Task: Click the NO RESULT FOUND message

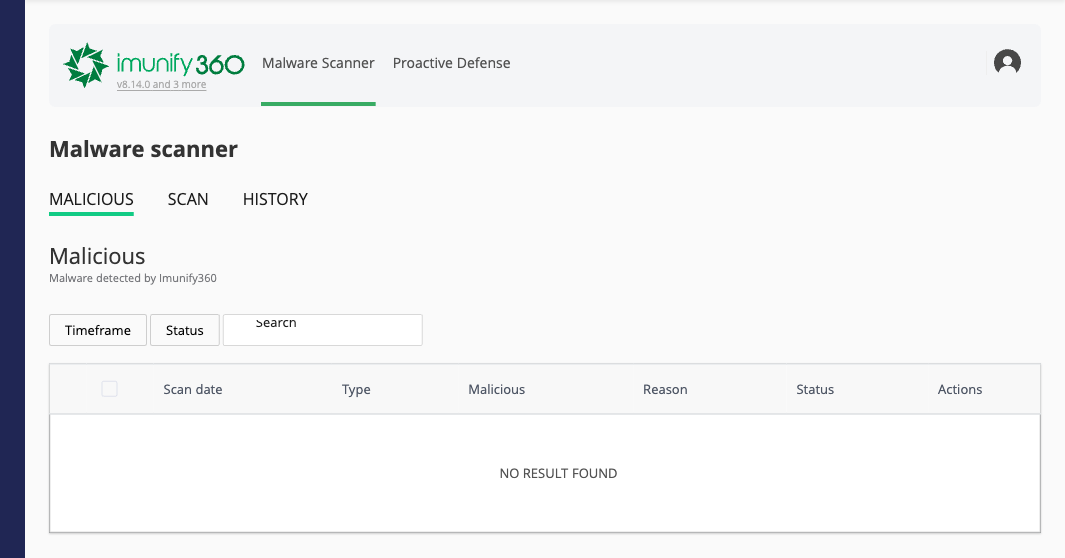Action: coord(558,474)
